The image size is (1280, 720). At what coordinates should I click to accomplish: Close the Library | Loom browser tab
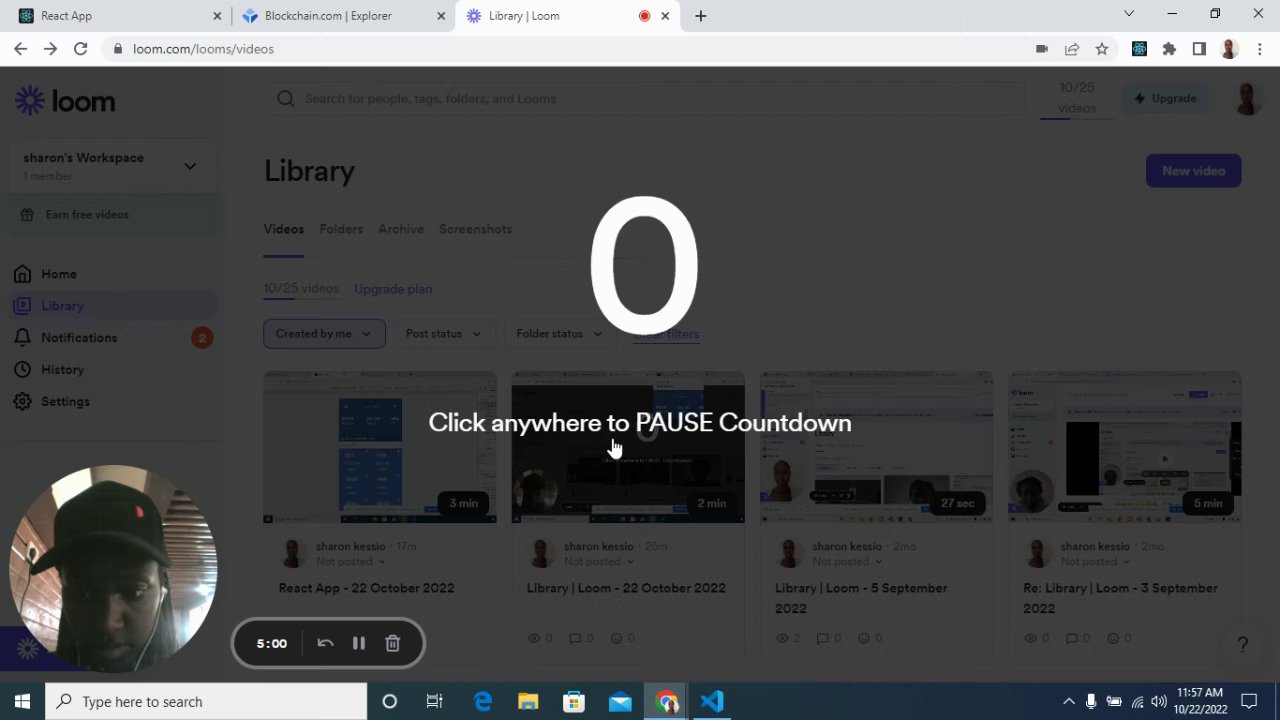(665, 16)
